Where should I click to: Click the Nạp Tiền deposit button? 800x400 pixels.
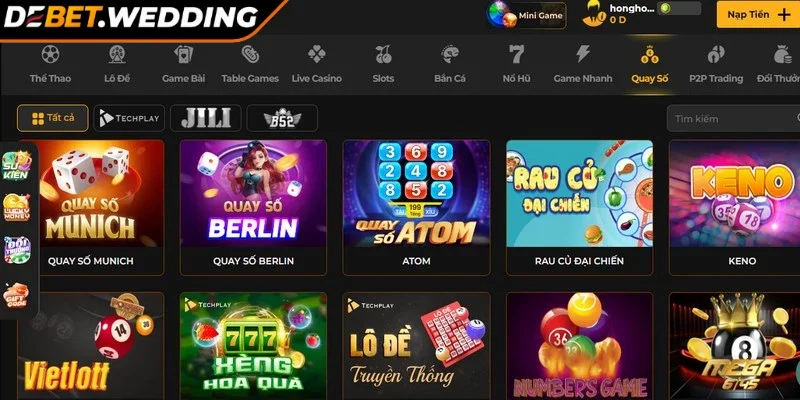pos(758,14)
